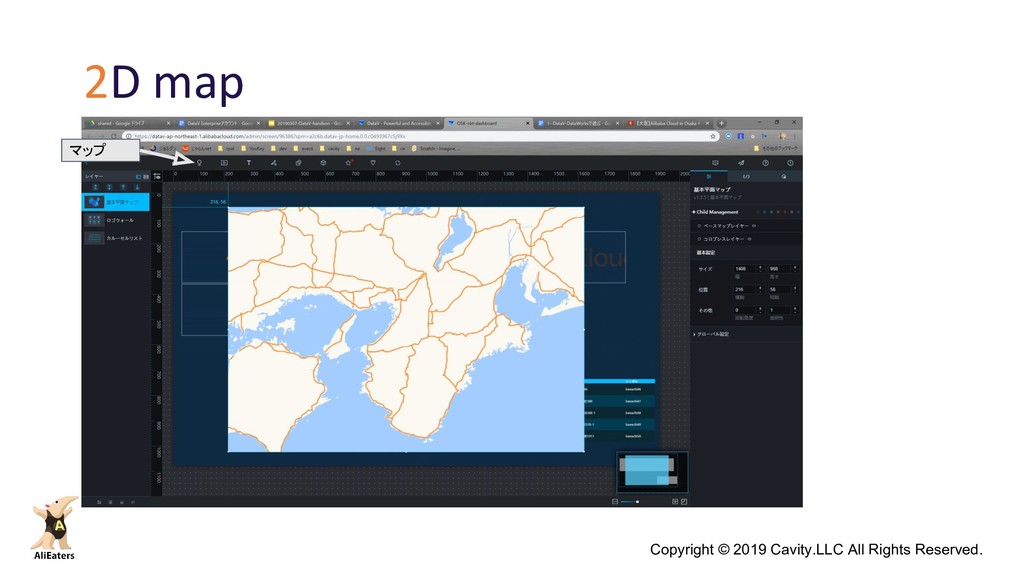Switch to data tab in right panel
Image resolution: width=1024 pixels, height=576 pixels.
[x=746, y=176]
